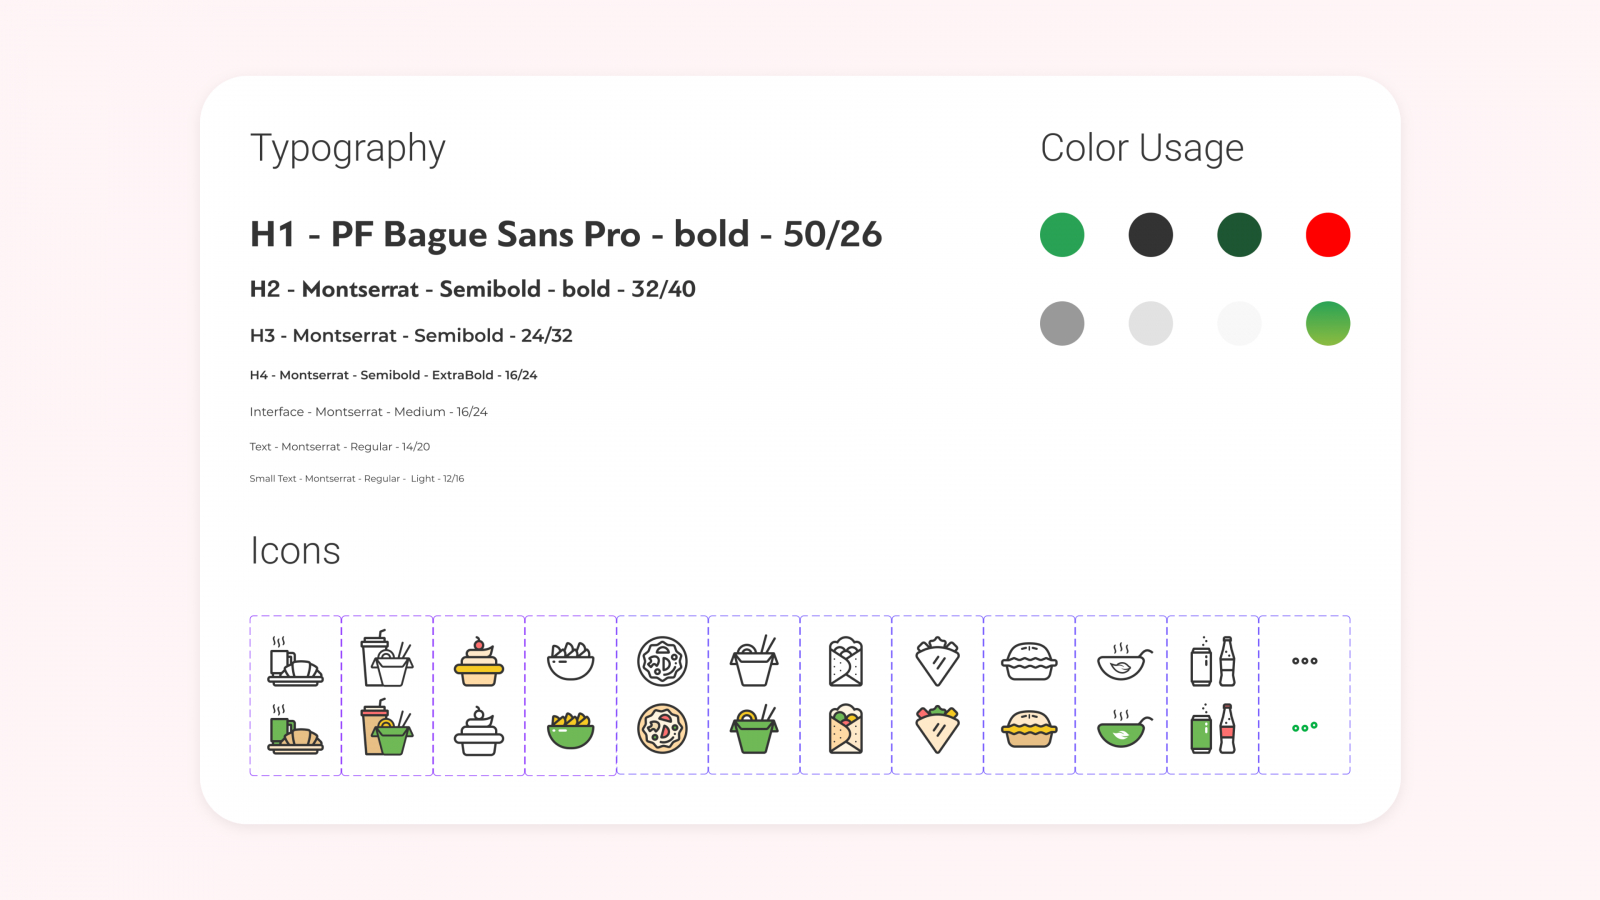The height and width of the screenshot is (900, 1600).
Task: Click the H1 PF Bague Sans Pro text
Action: 566,234
